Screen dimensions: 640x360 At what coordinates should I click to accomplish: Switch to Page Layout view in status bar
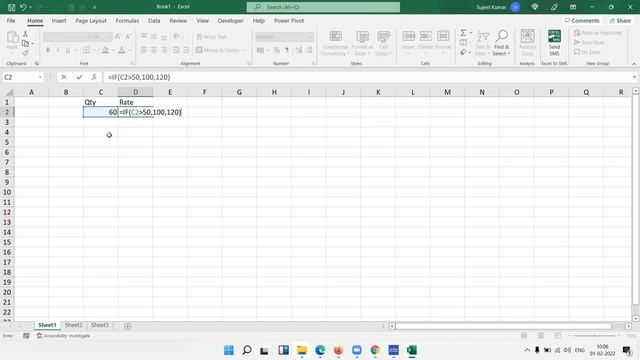coord(541,336)
